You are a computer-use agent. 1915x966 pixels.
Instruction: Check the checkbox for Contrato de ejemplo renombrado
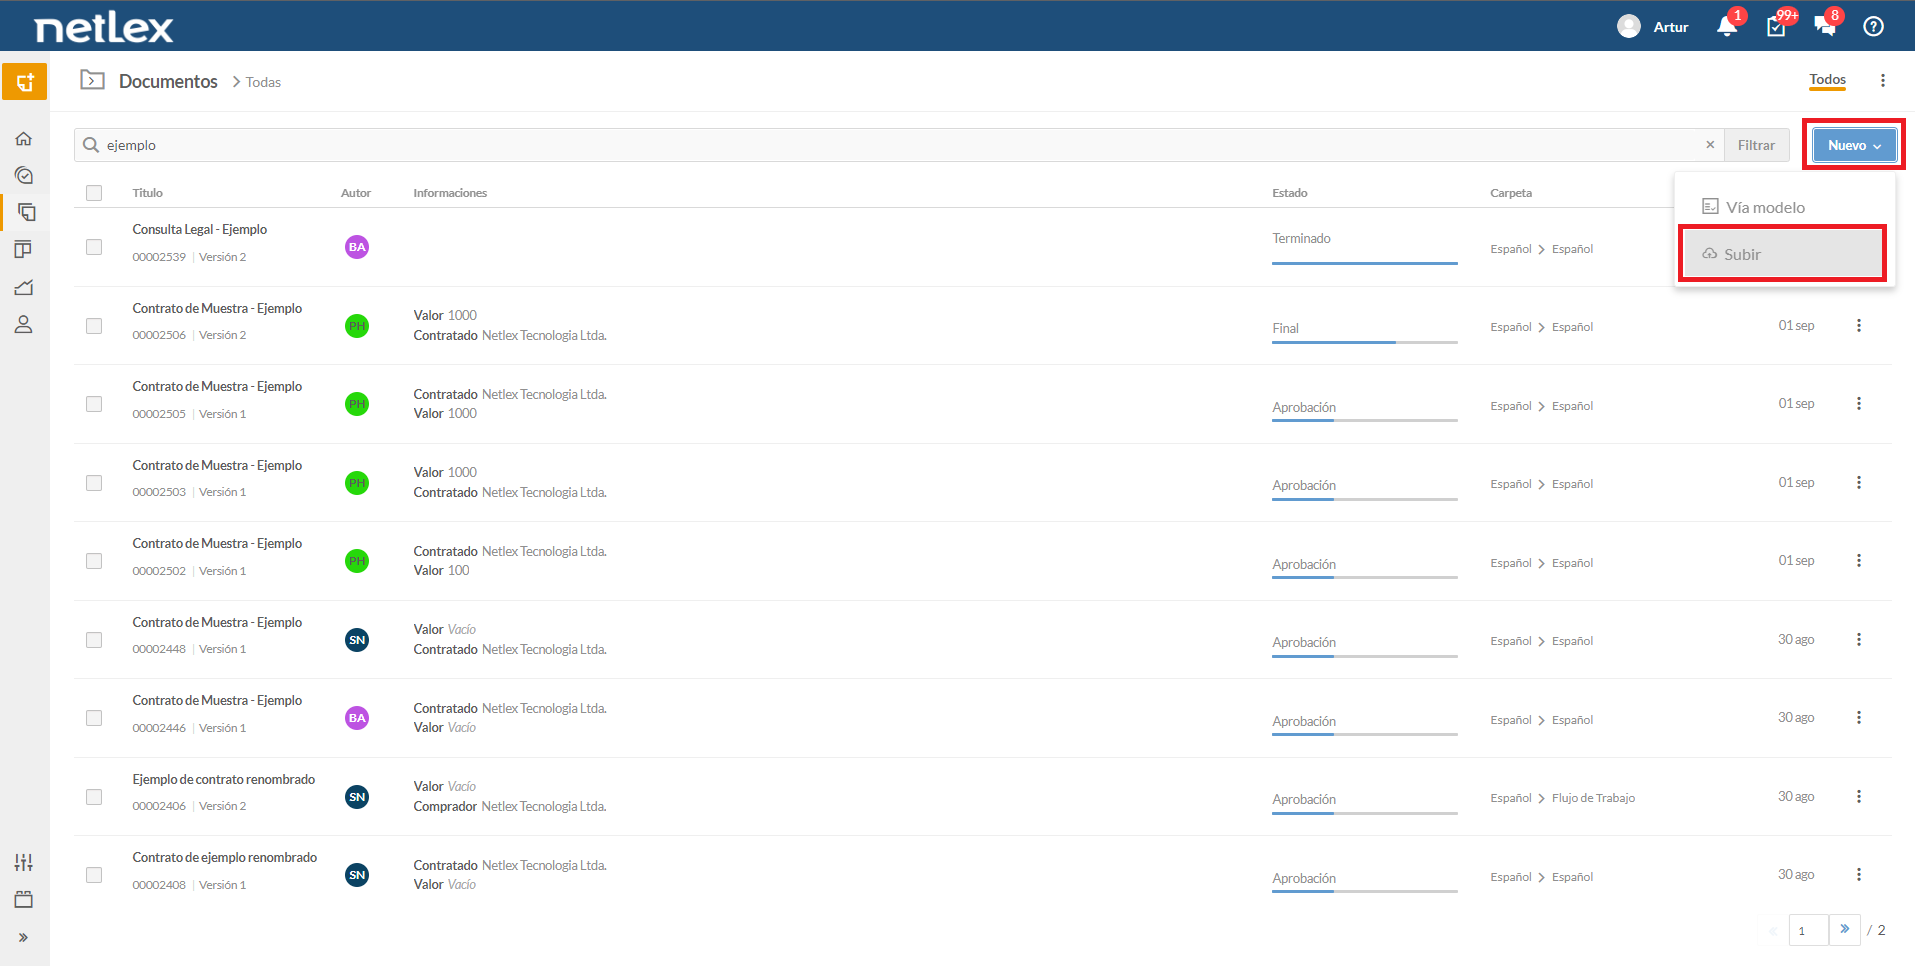point(94,875)
